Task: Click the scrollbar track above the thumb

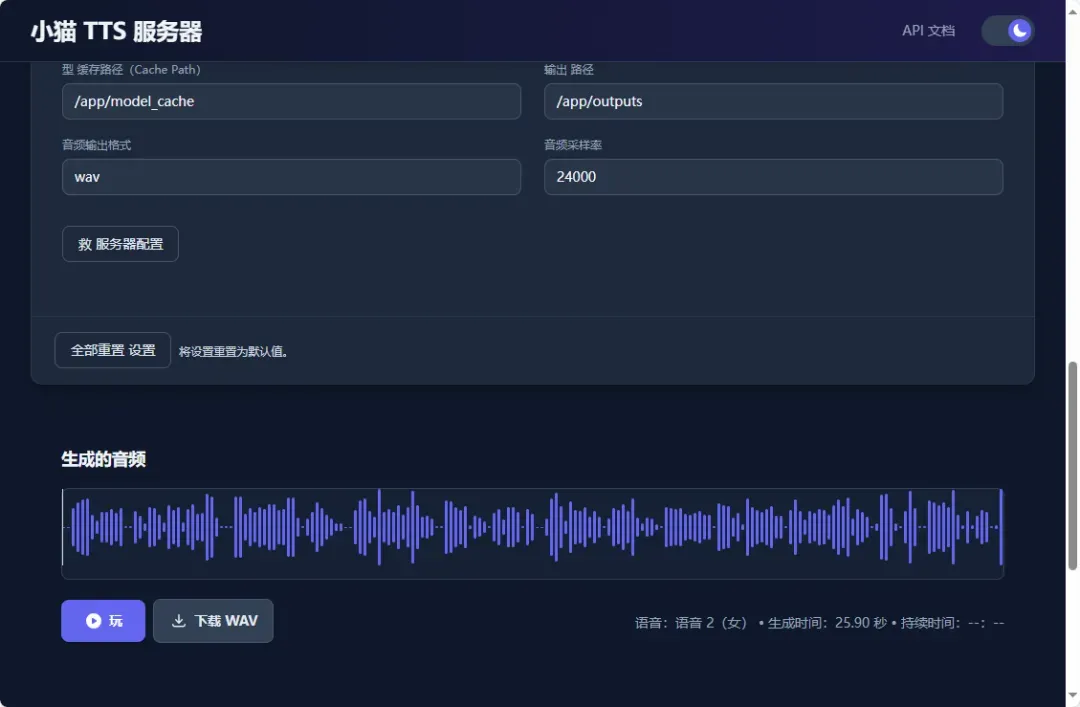Action: click(1072, 200)
